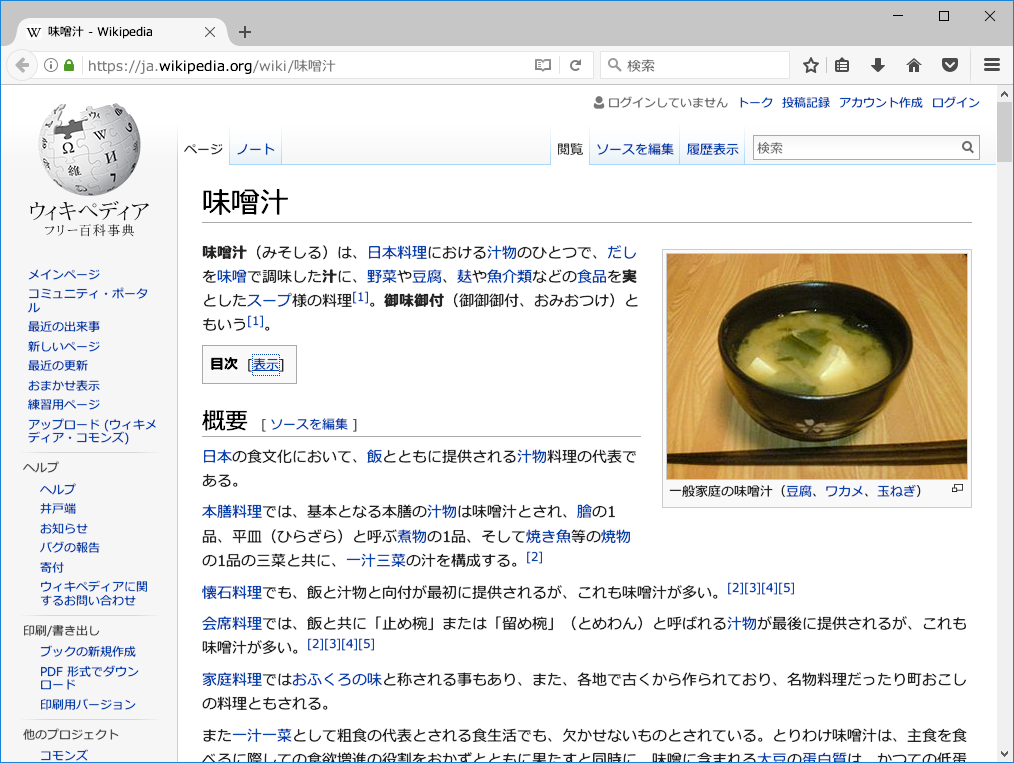Click inside the Wikipedia 検索 search field
The image size is (1014, 763).
pyautogui.click(x=857, y=147)
